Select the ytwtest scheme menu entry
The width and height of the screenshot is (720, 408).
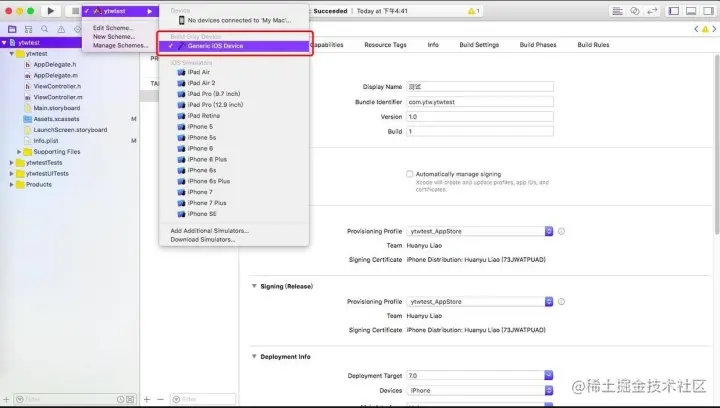(x=119, y=11)
